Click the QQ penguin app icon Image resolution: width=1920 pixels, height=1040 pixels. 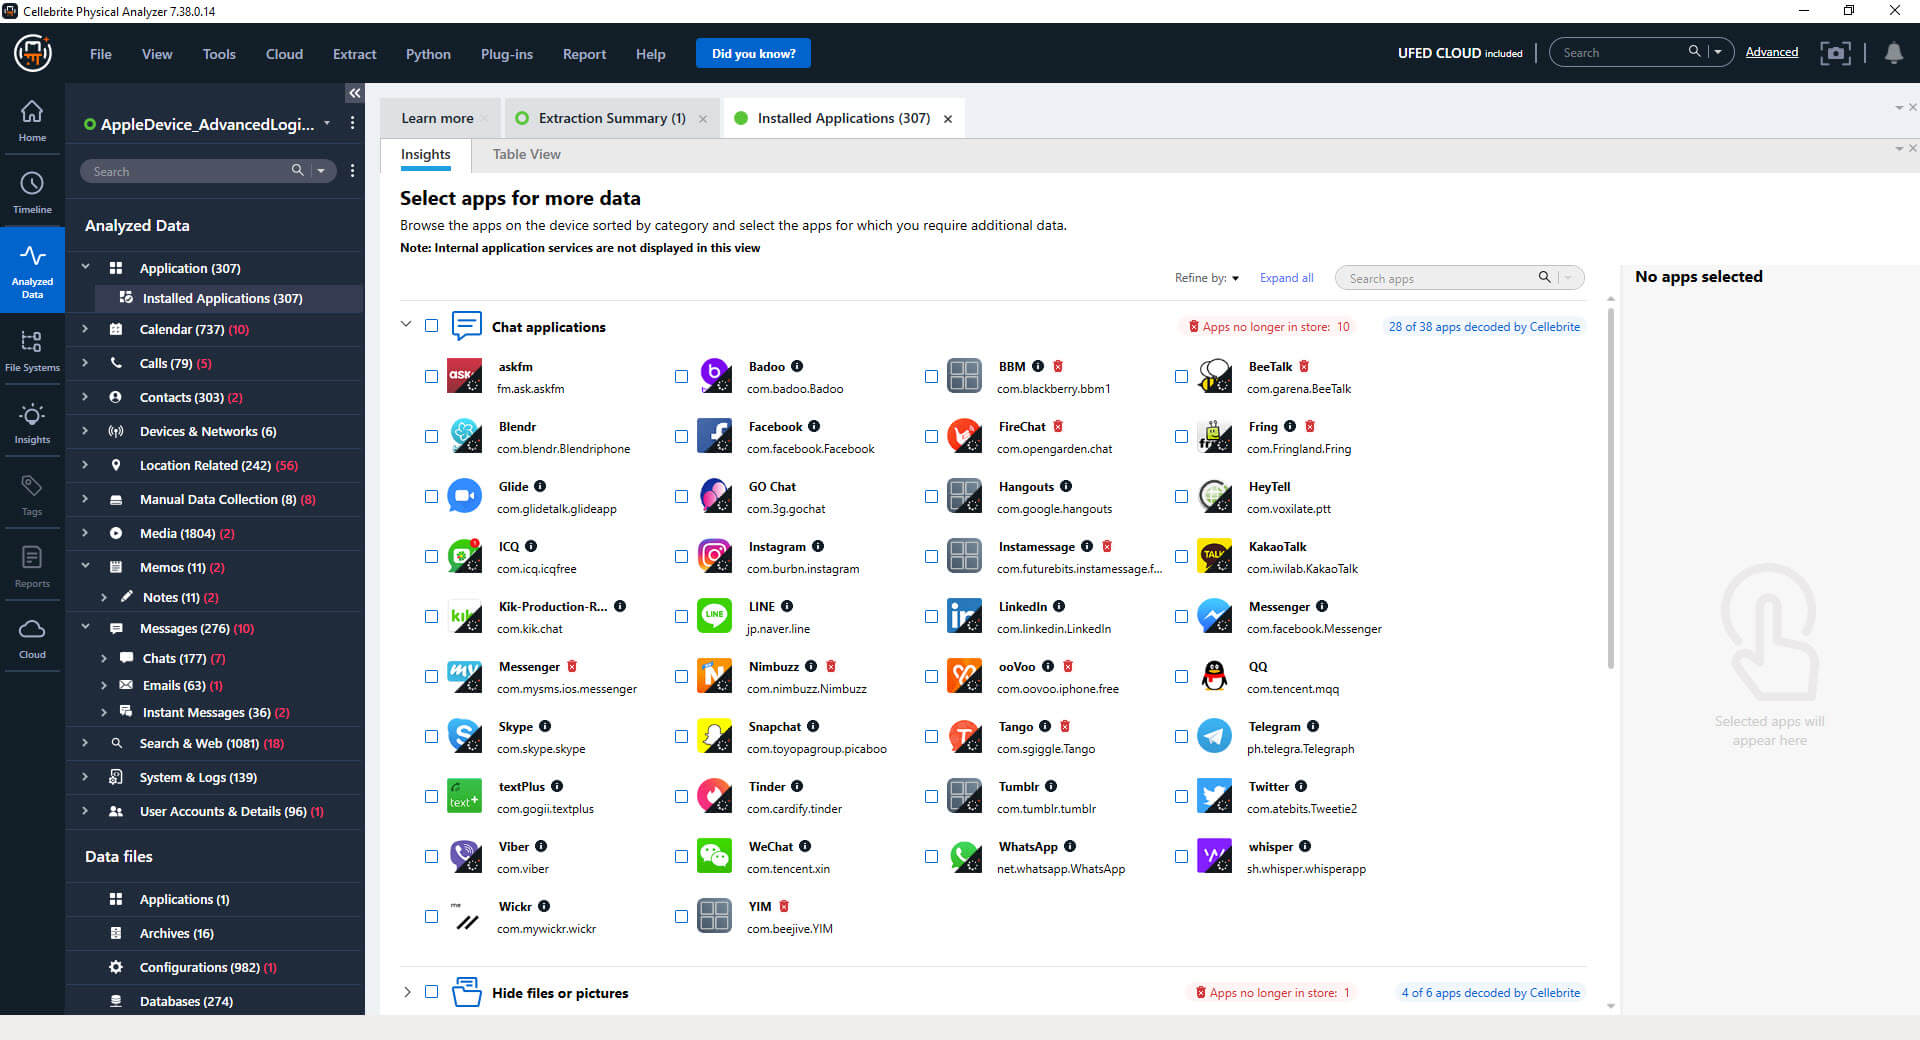tap(1215, 677)
